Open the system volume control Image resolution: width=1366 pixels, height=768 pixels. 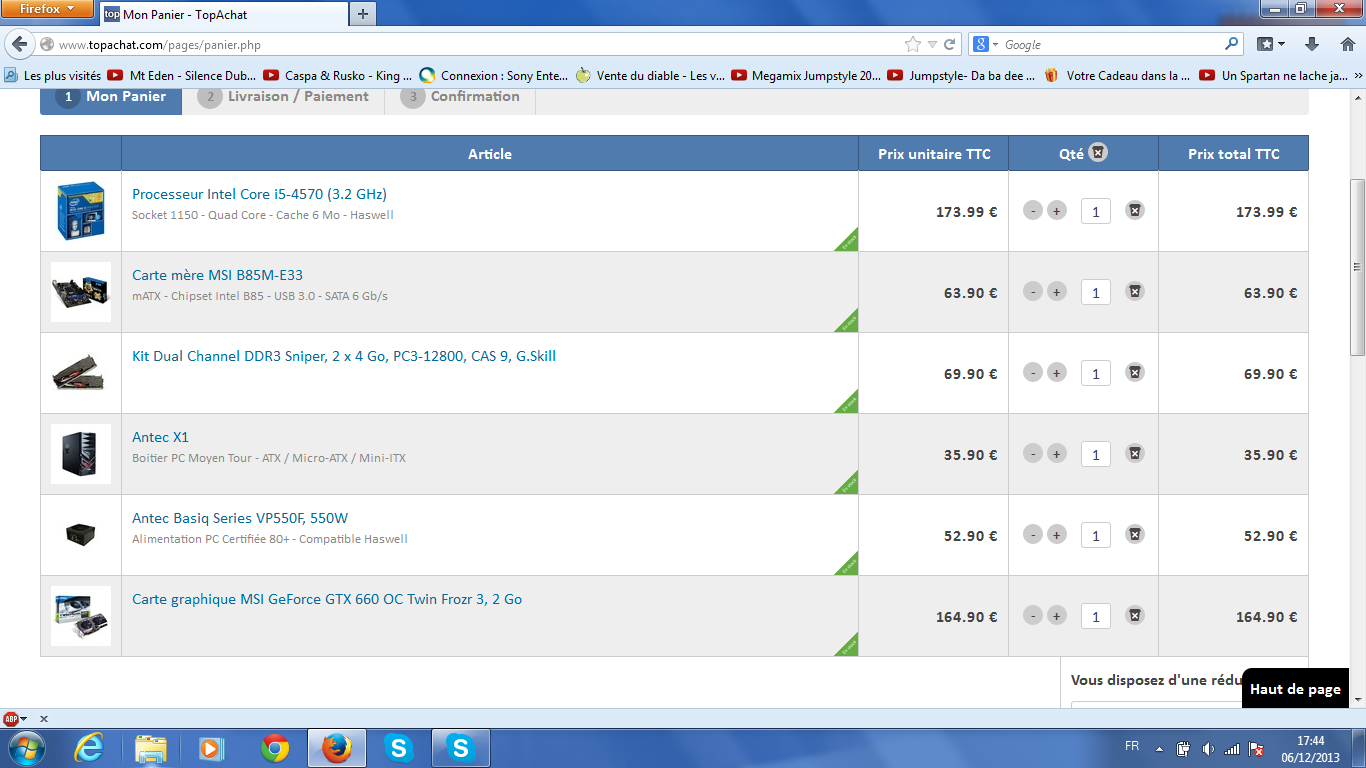pos(1208,748)
